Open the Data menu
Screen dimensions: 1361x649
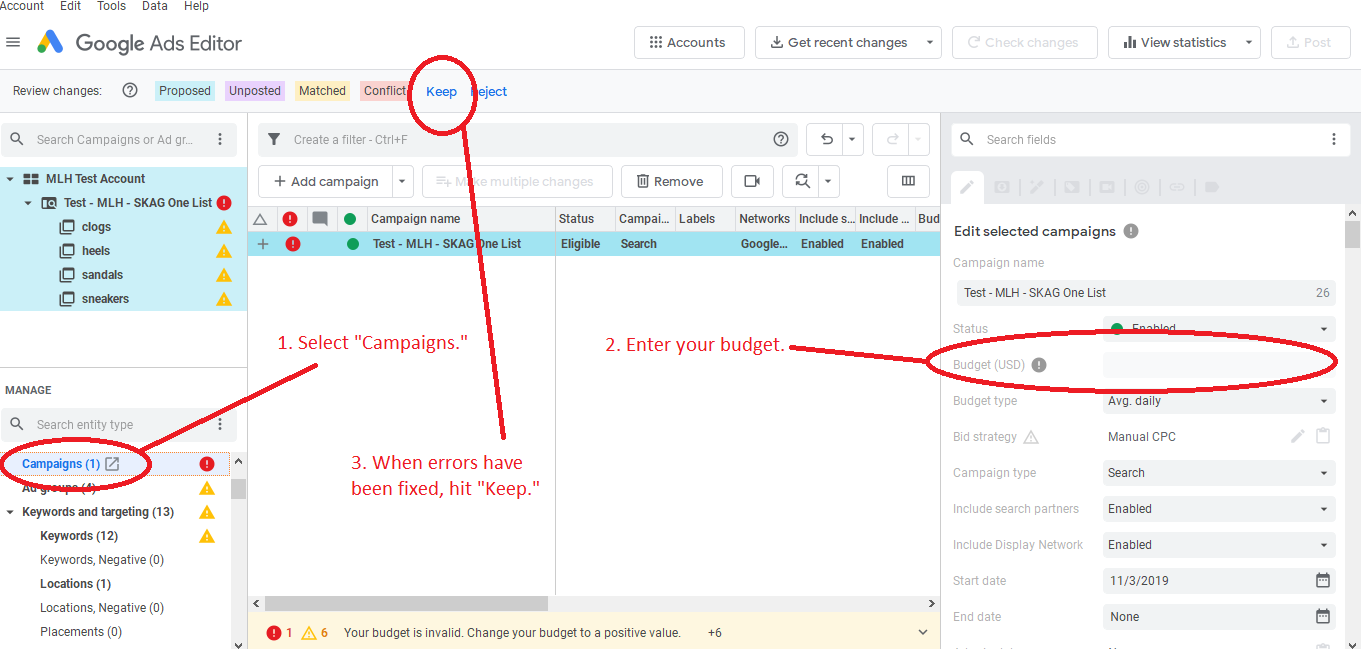155,6
